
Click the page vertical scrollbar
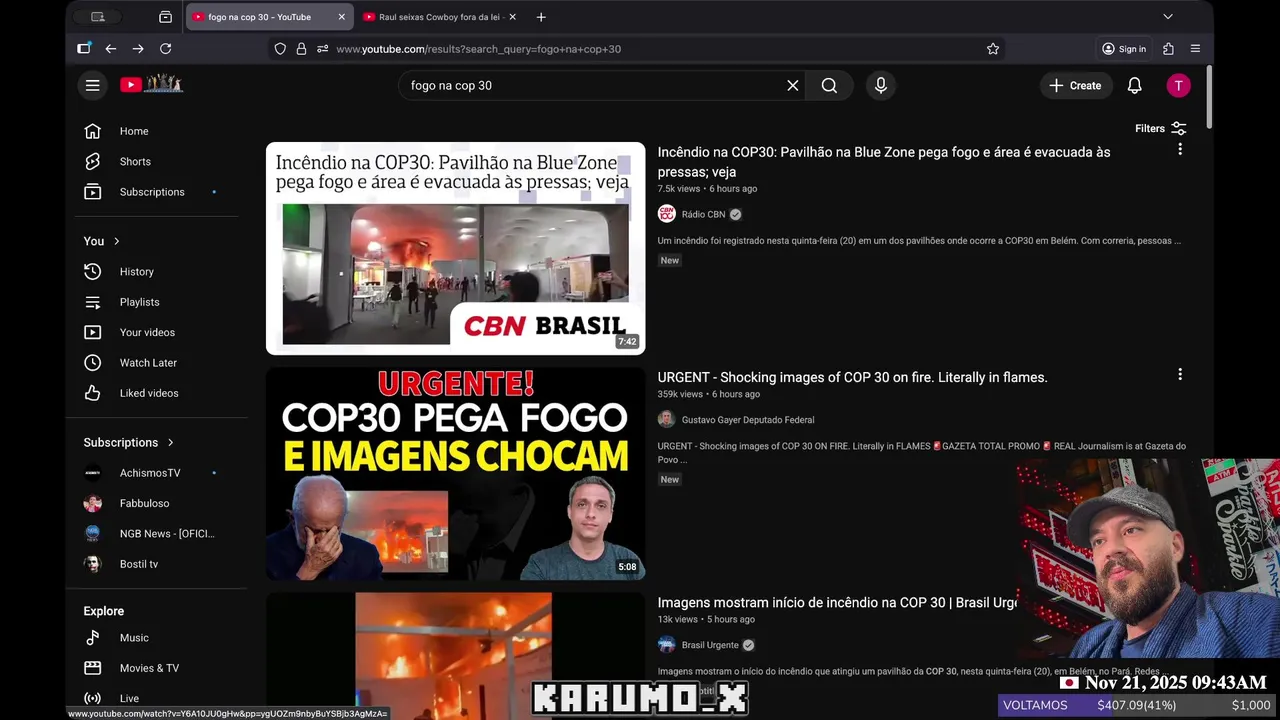click(x=1209, y=97)
